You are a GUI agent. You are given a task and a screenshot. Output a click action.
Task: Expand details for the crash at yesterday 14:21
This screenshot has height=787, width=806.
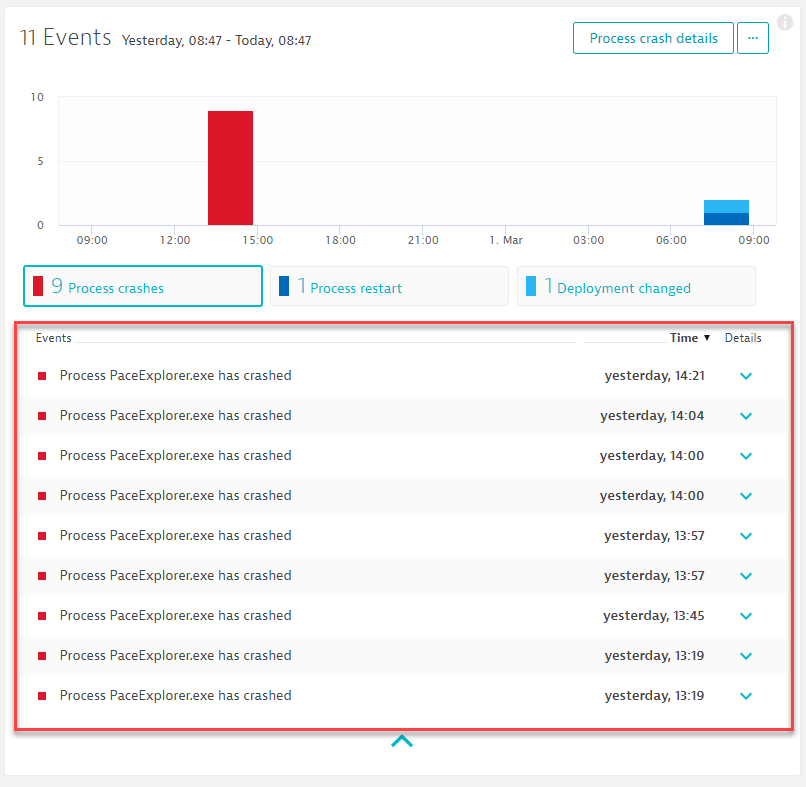[746, 375]
